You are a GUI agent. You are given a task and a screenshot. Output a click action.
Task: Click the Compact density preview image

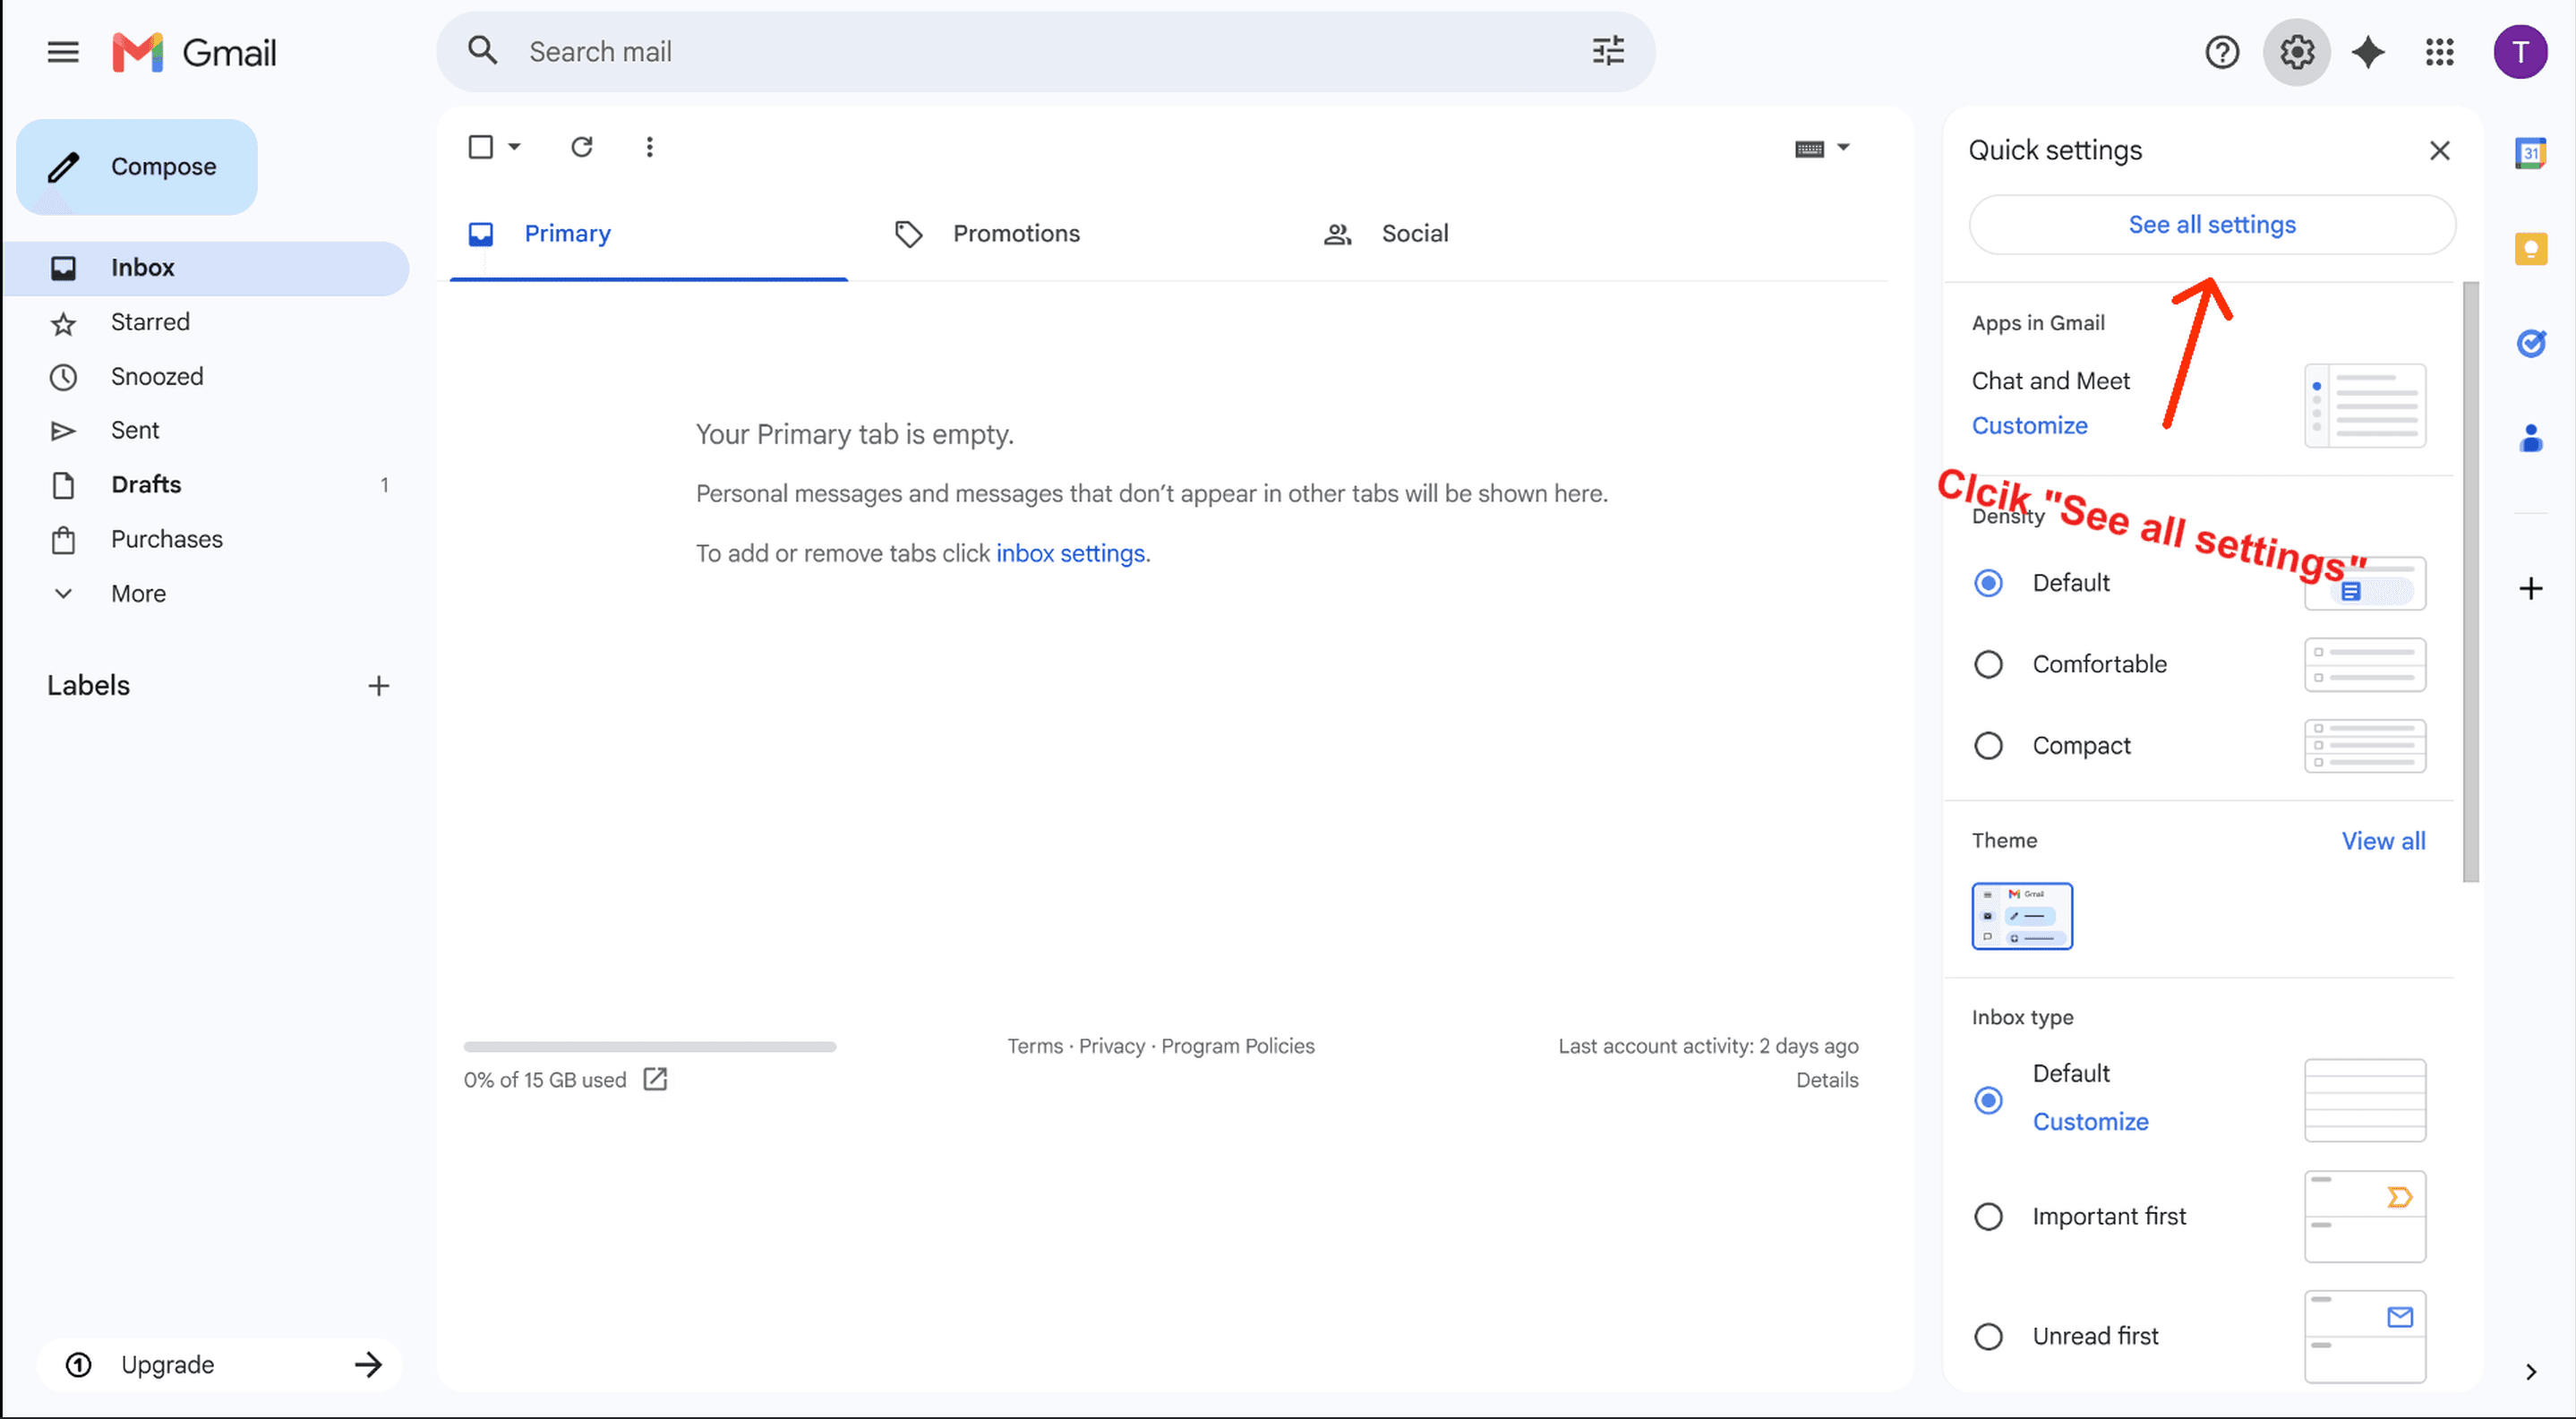coord(2365,746)
